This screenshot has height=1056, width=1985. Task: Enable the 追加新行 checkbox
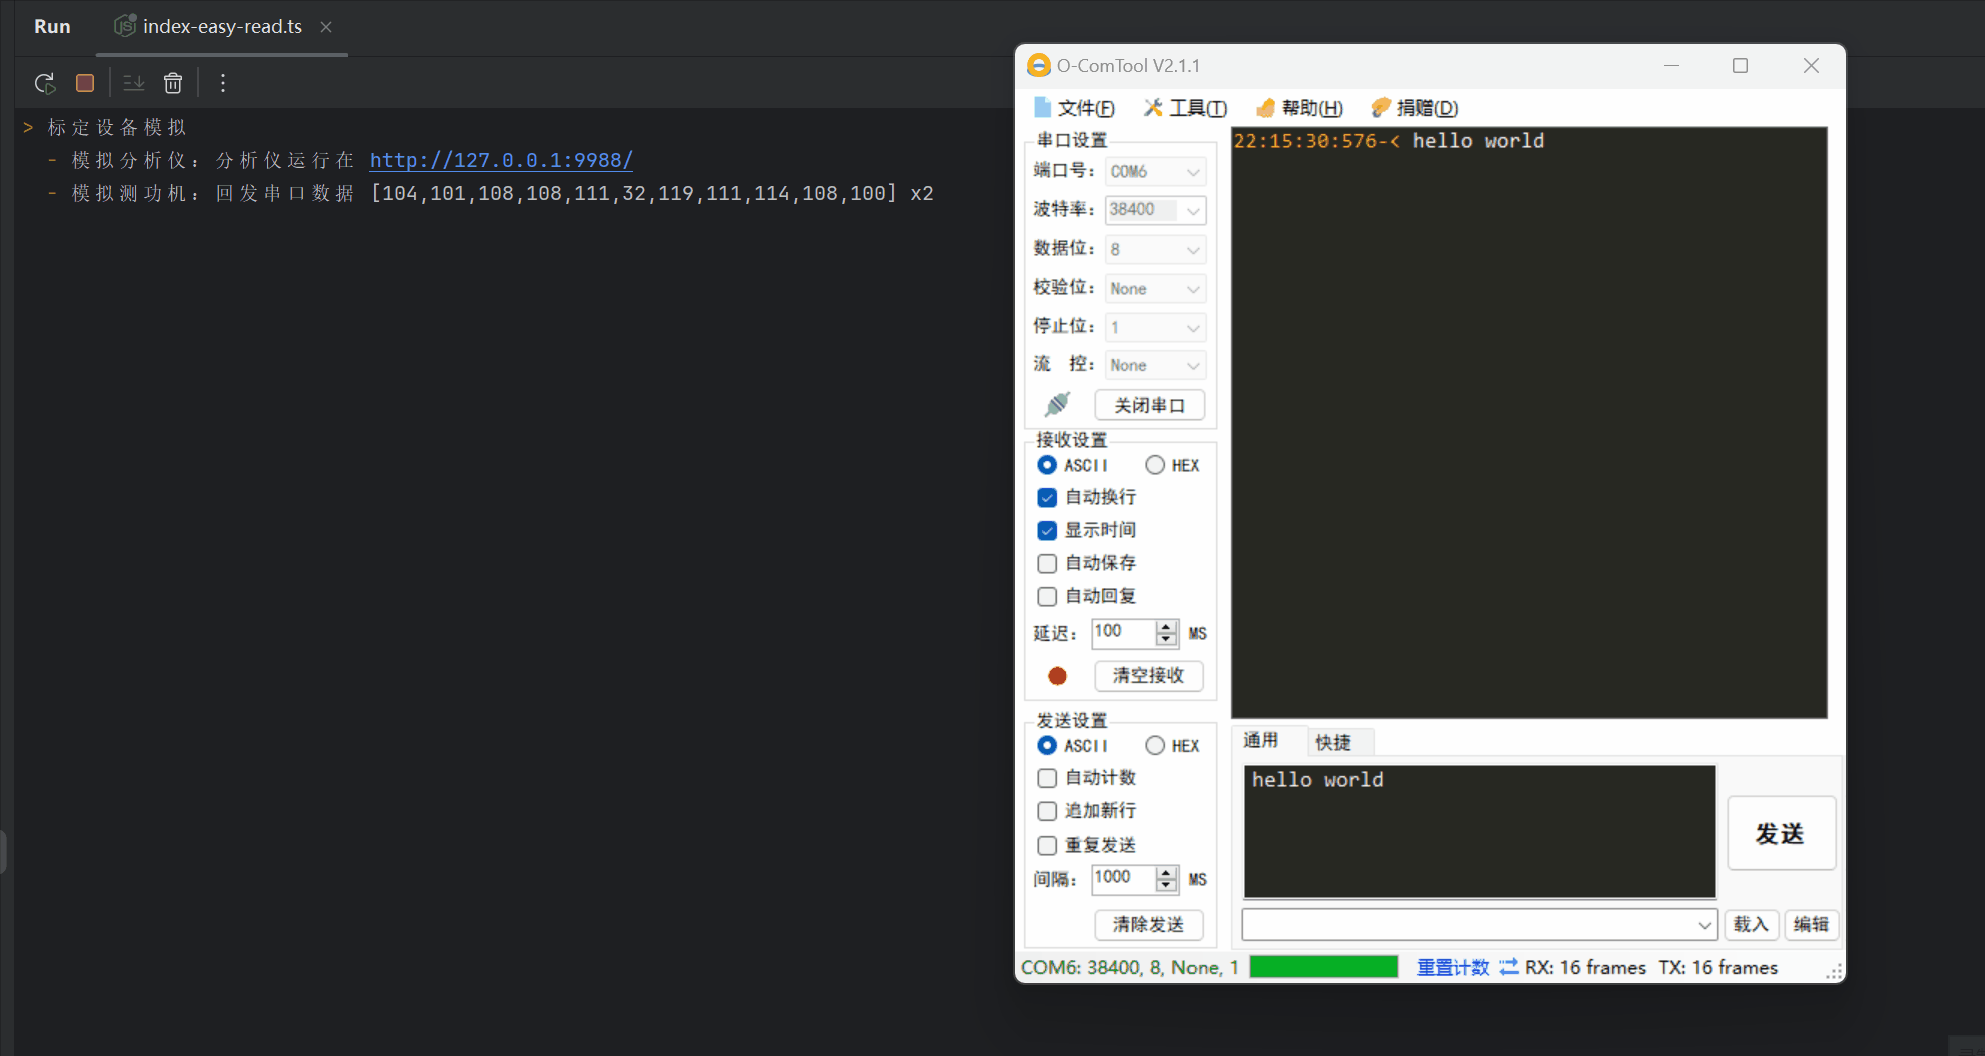pyautogui.click(x=1047, y=811)
